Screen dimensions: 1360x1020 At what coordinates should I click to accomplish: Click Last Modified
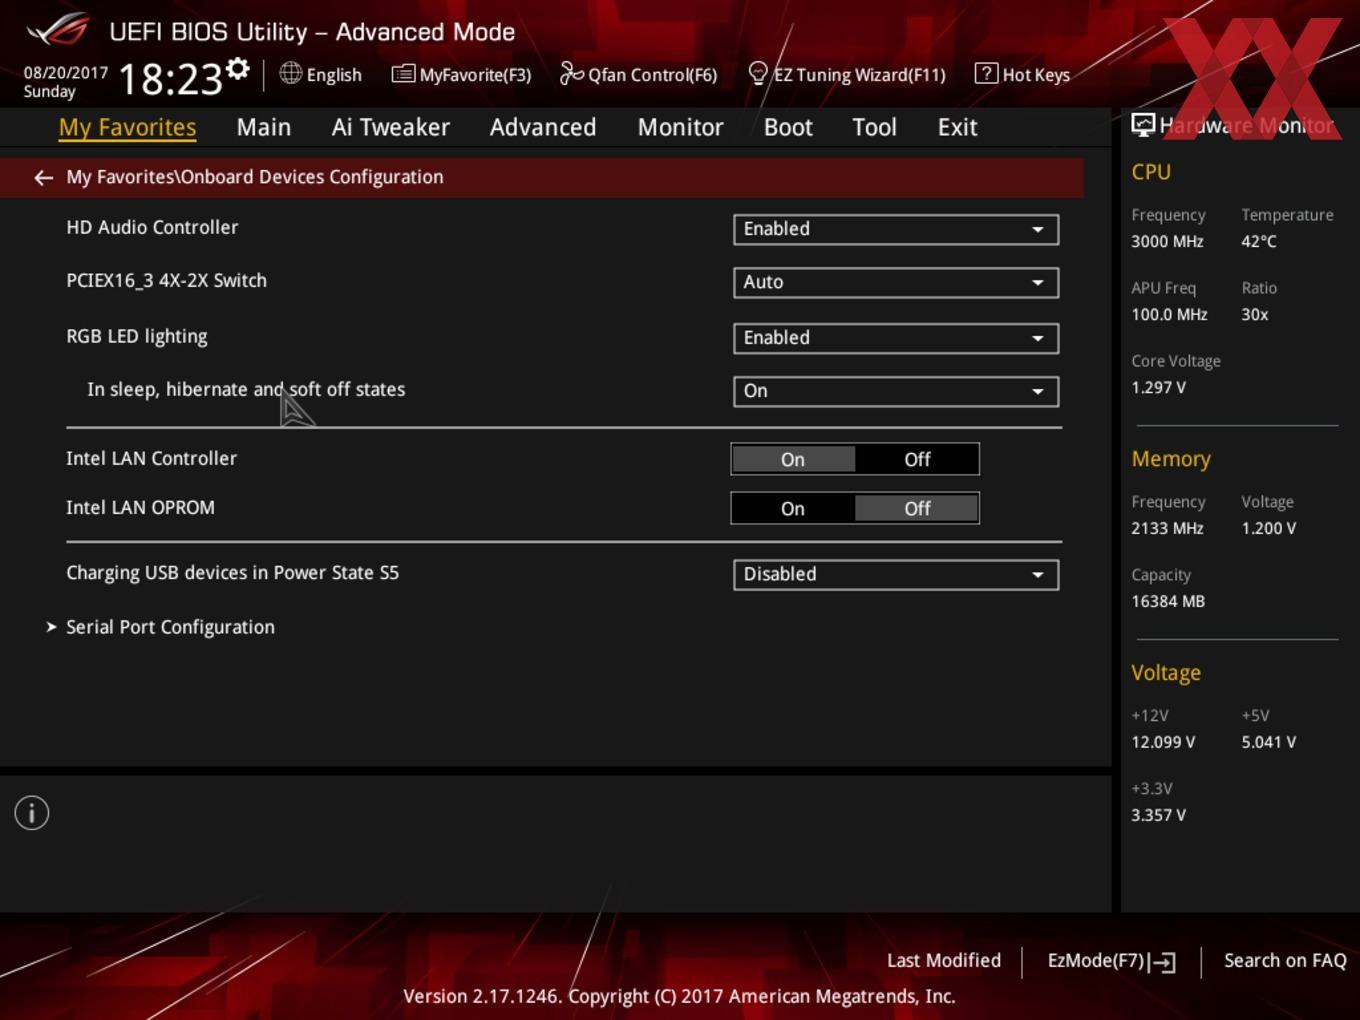click(944, 960)
